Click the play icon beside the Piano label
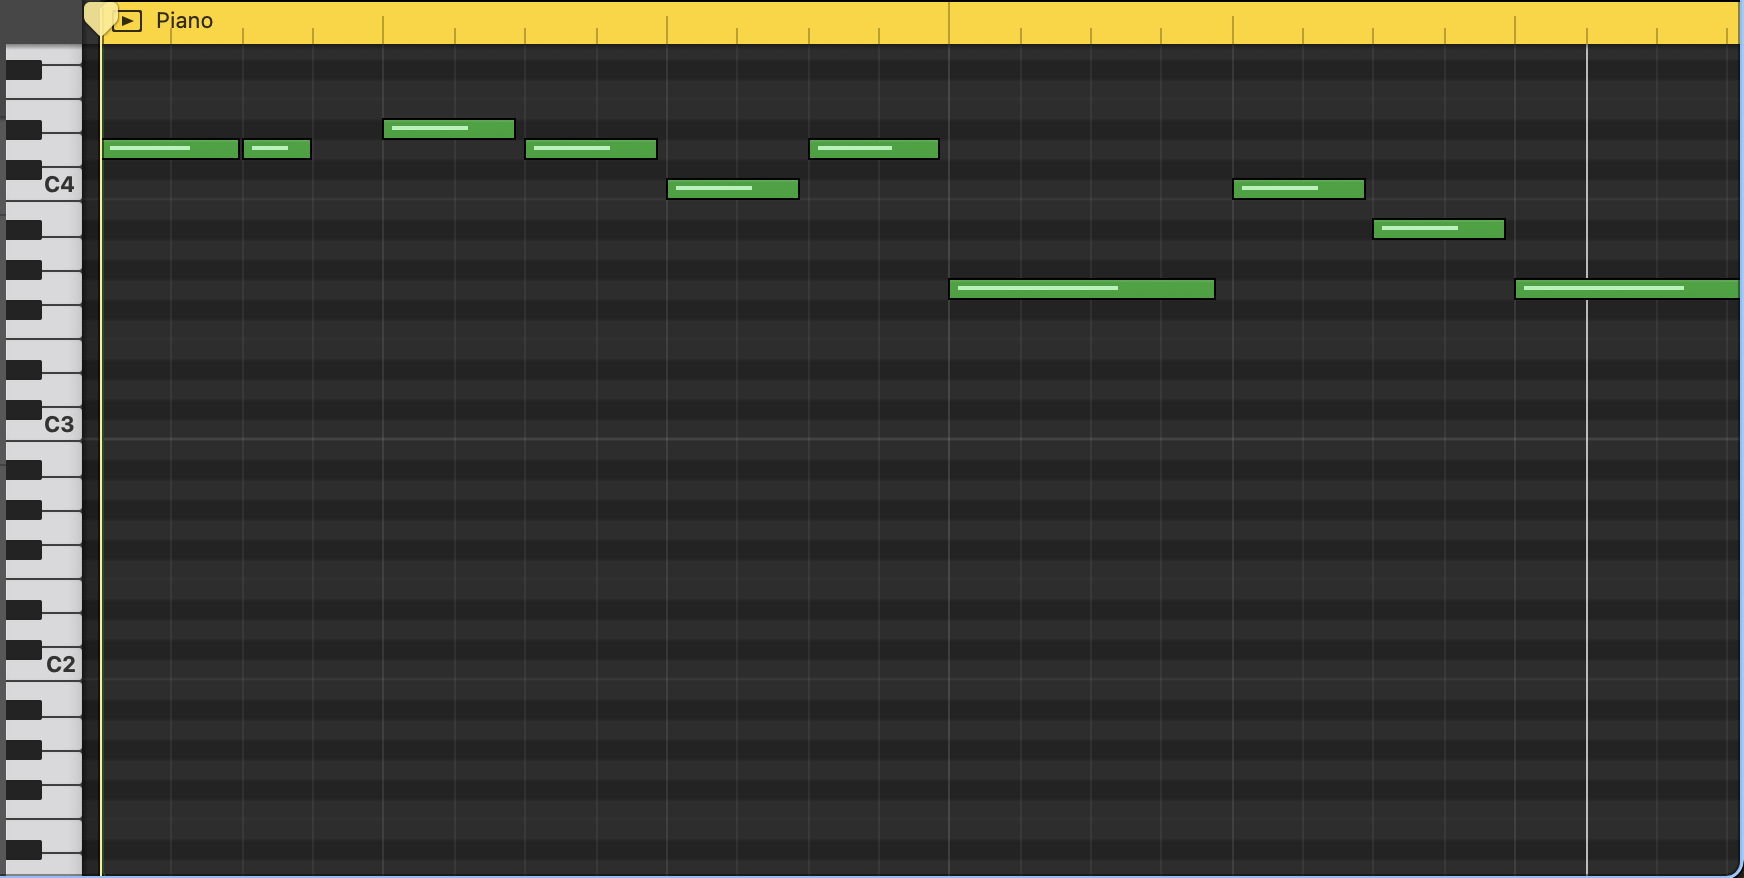Screen dimensions: 1744x878 click(x=127, y=21)
